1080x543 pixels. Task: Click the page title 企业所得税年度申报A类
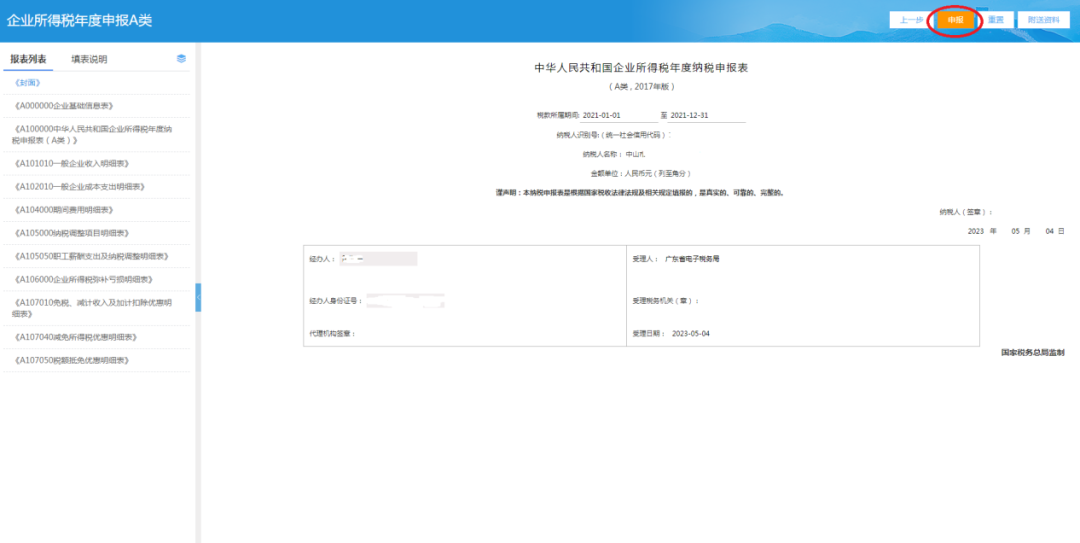pos(79,21)
